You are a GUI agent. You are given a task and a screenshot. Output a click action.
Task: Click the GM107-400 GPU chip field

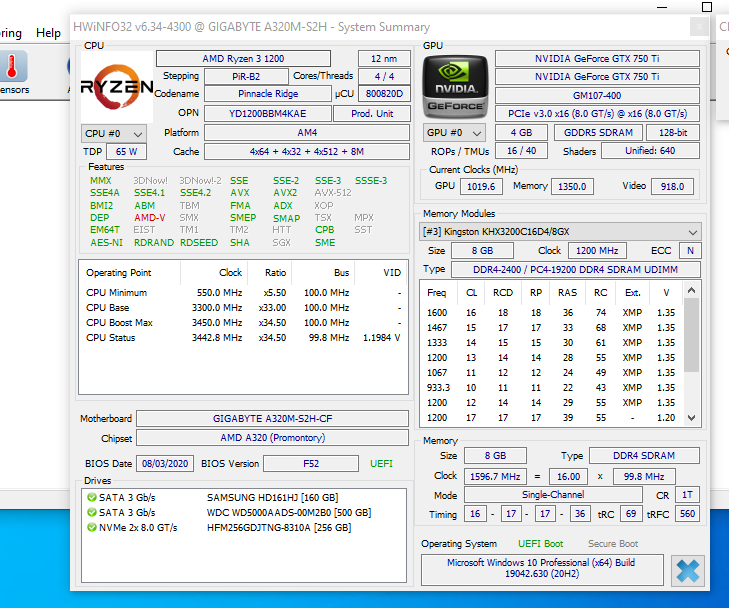click(597, 95)
